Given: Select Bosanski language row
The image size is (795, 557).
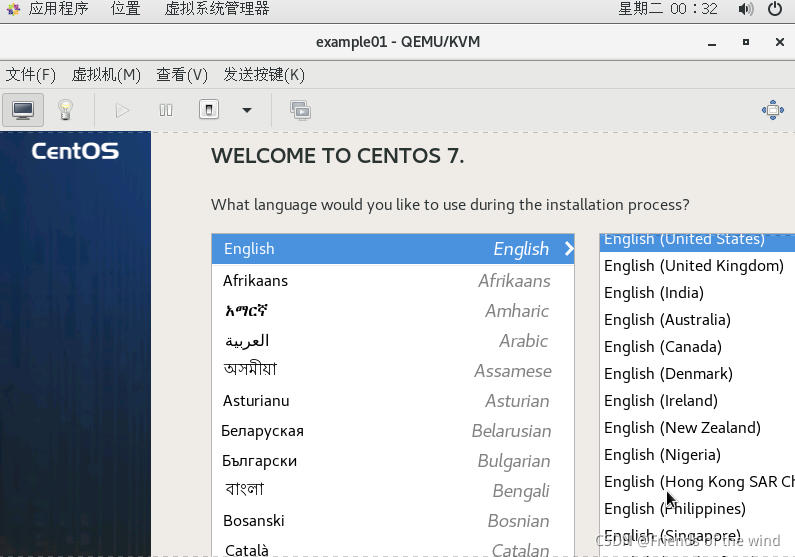Looking at the screenshot, I should point(393,521).
